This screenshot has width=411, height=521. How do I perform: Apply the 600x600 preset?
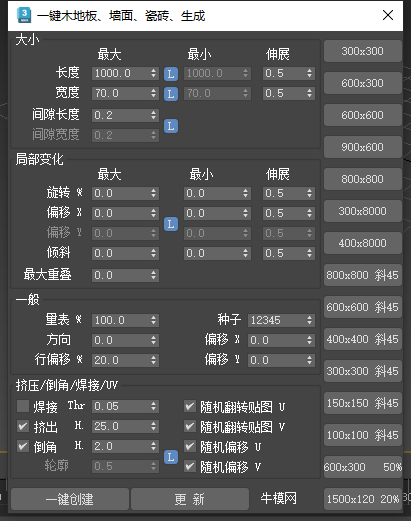[x=362, y=115]
